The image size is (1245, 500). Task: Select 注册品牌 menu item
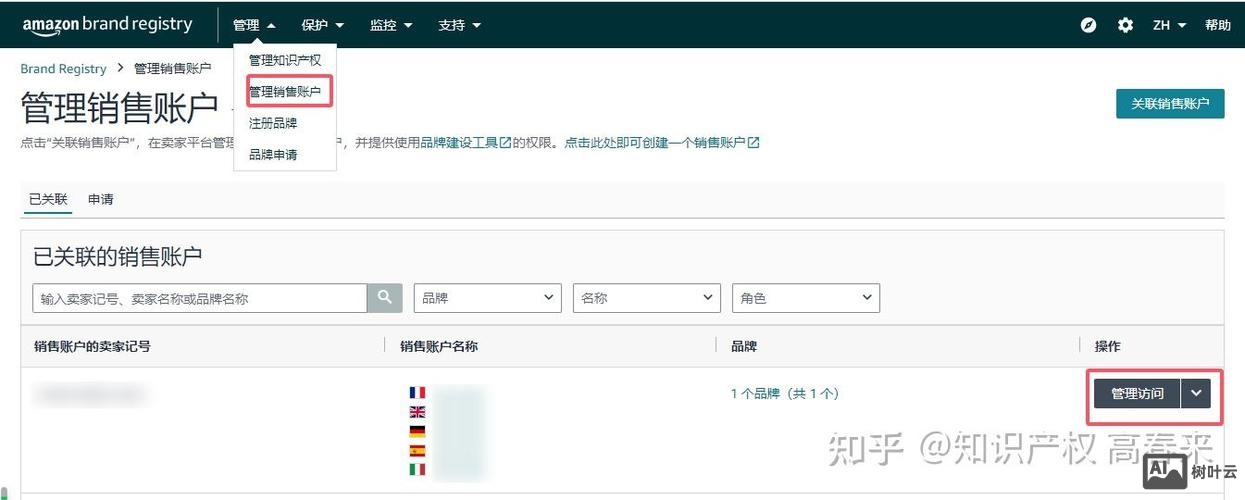[273, 123]
